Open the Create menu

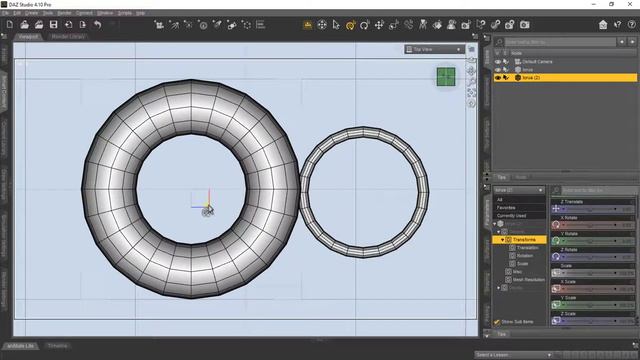31,13
